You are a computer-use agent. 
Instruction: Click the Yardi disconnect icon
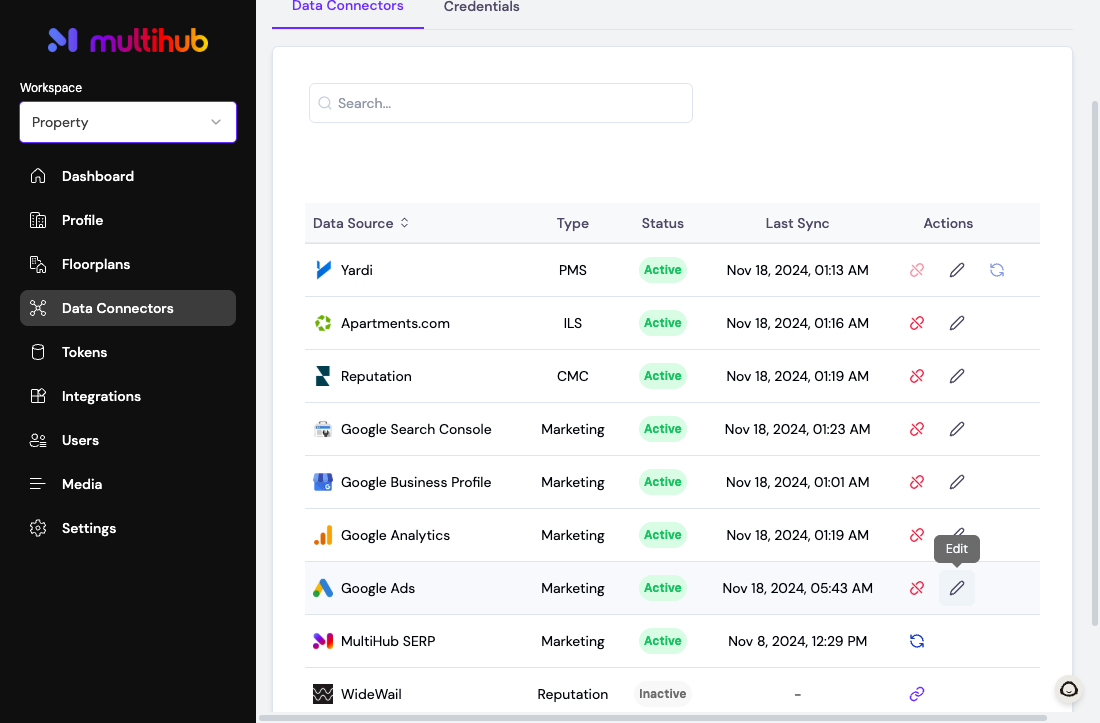pos(916,270)
